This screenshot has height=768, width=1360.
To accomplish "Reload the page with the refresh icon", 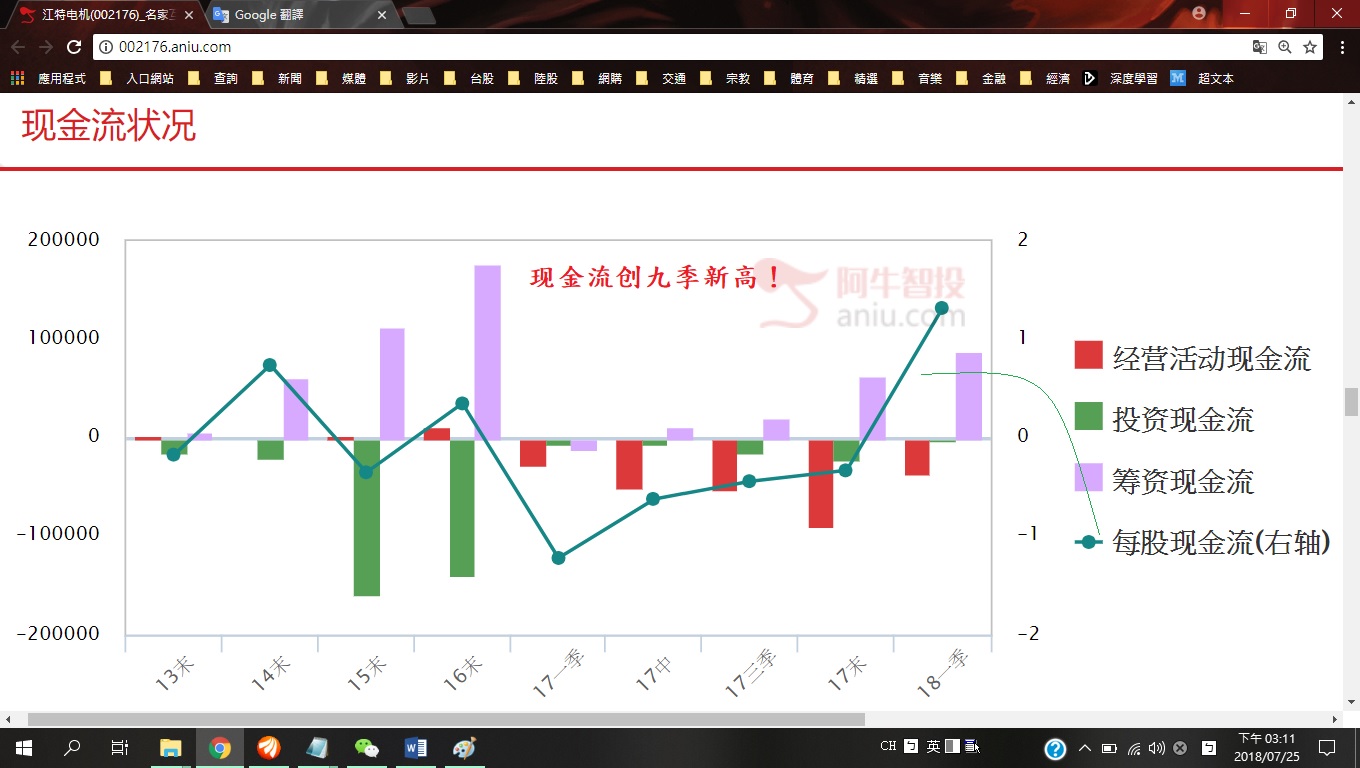I will pyautogui.click(x=74, y=47).
